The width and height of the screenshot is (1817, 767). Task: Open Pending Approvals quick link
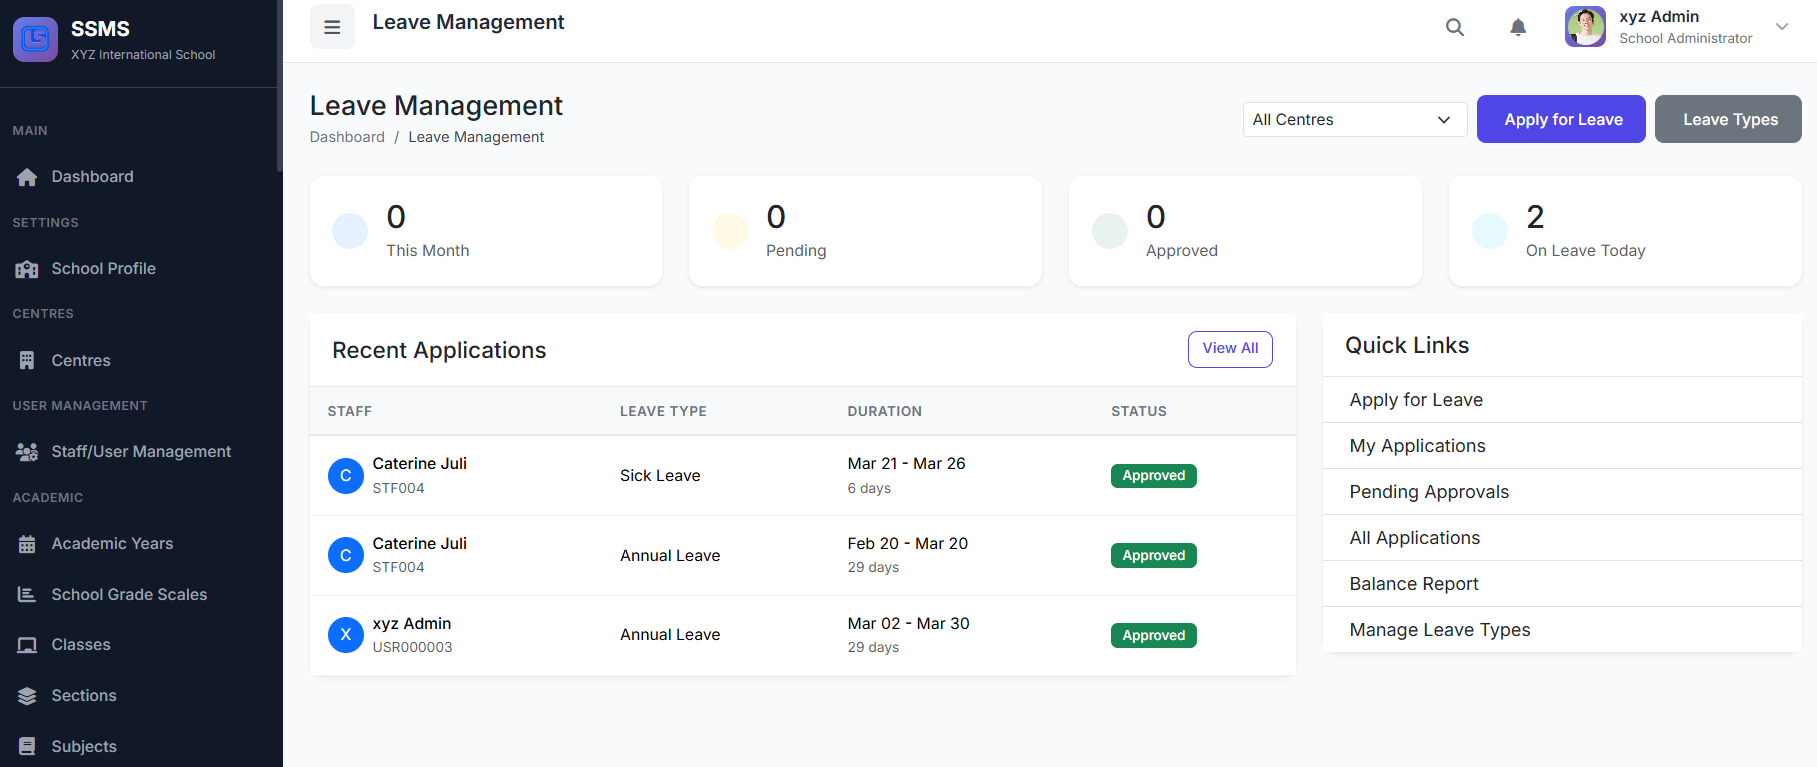point(1429,492)
